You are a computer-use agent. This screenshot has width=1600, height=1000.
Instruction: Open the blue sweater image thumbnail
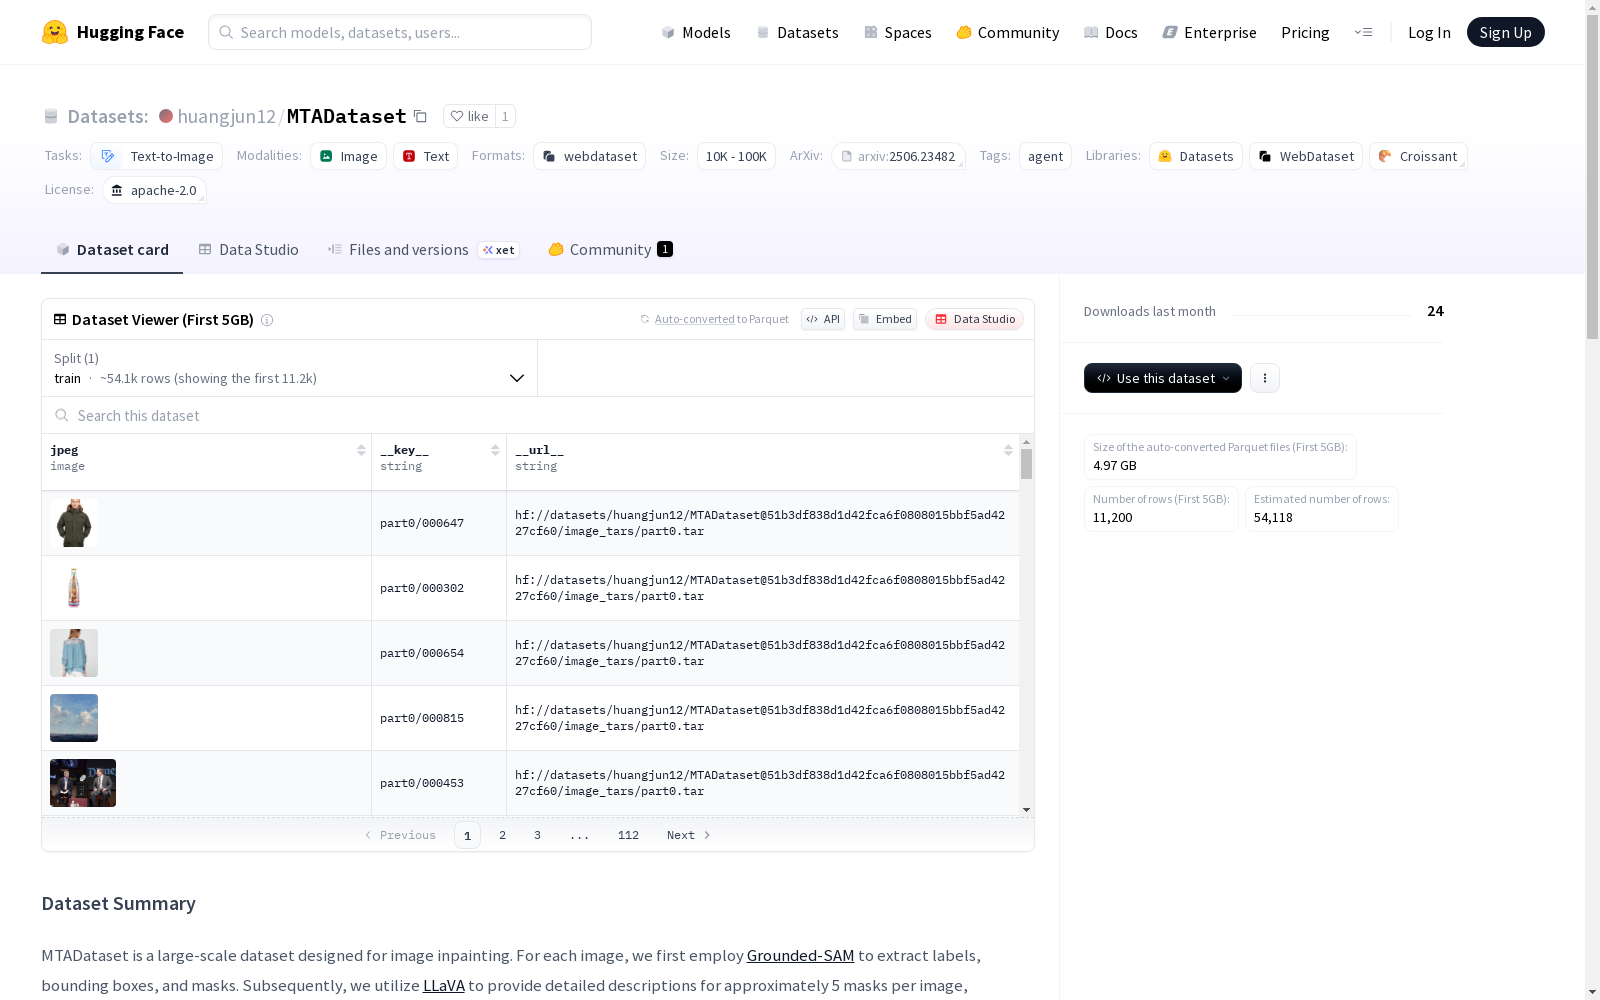(x=74, y=653)
